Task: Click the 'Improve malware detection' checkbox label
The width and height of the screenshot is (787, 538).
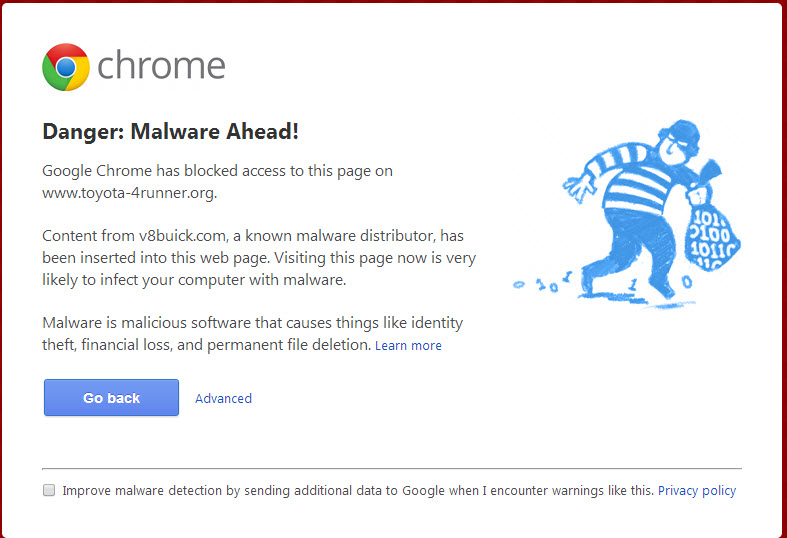Action: [358, 490]
